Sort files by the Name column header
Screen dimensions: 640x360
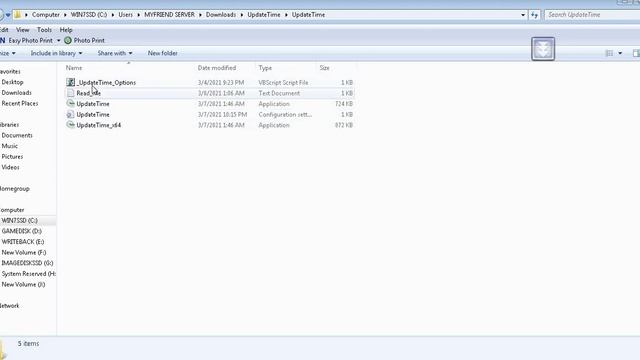tap(74, 68)
